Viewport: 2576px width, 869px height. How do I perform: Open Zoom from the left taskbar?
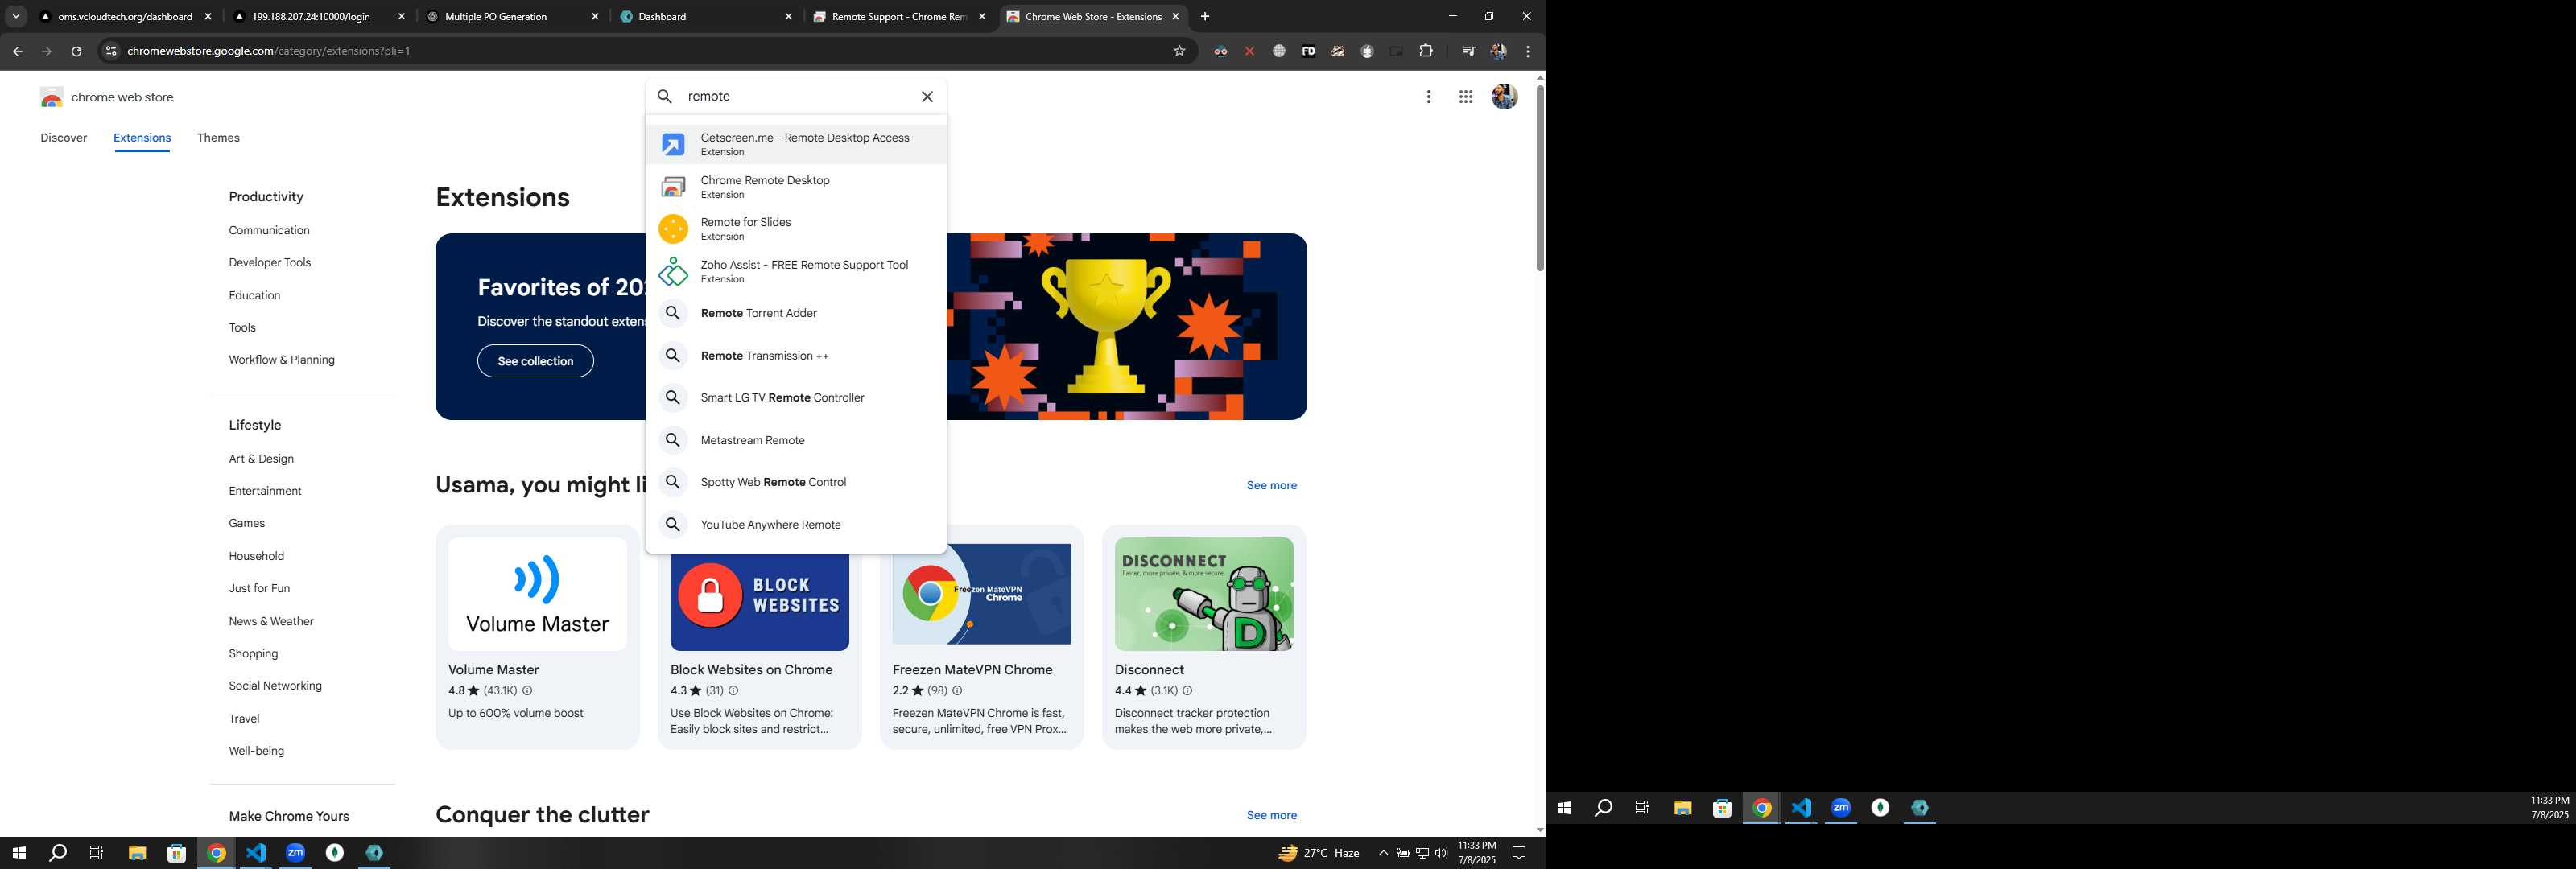tap(295, 853)
